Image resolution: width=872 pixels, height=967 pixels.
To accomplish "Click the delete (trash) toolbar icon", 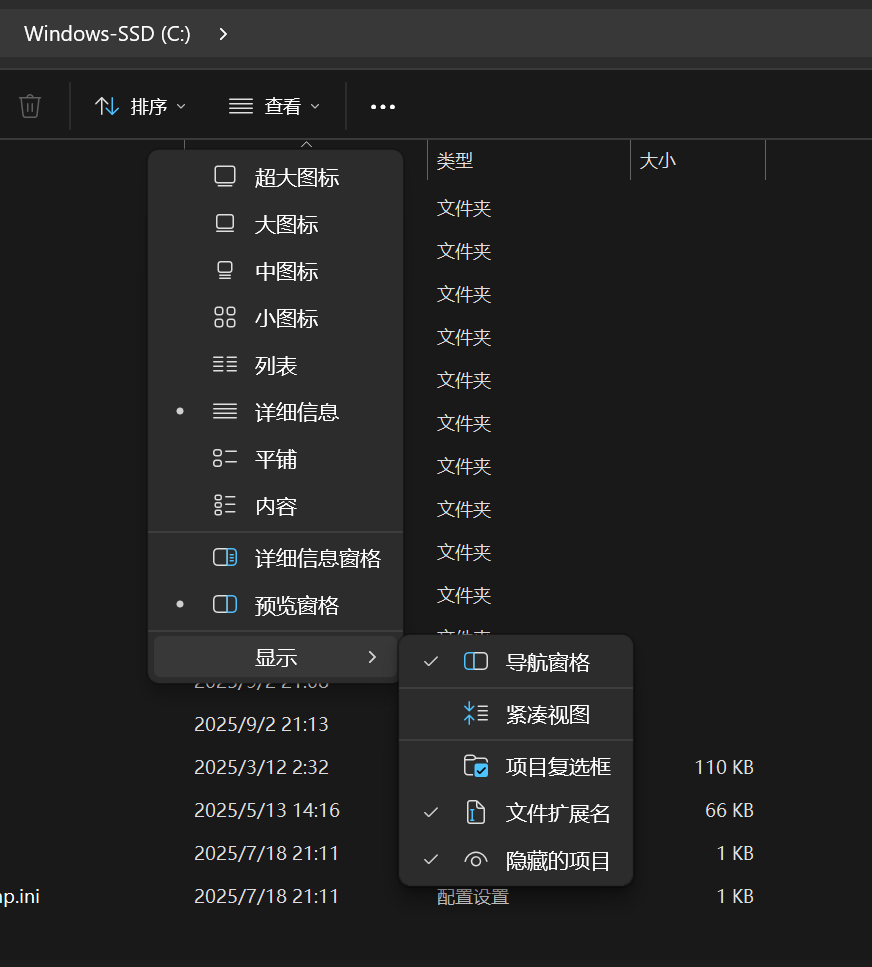I will pos(29,106).
